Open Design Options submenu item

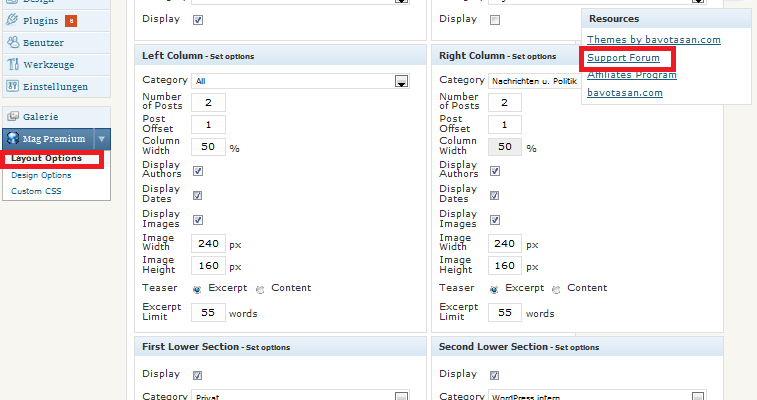(x=41, y=175)
